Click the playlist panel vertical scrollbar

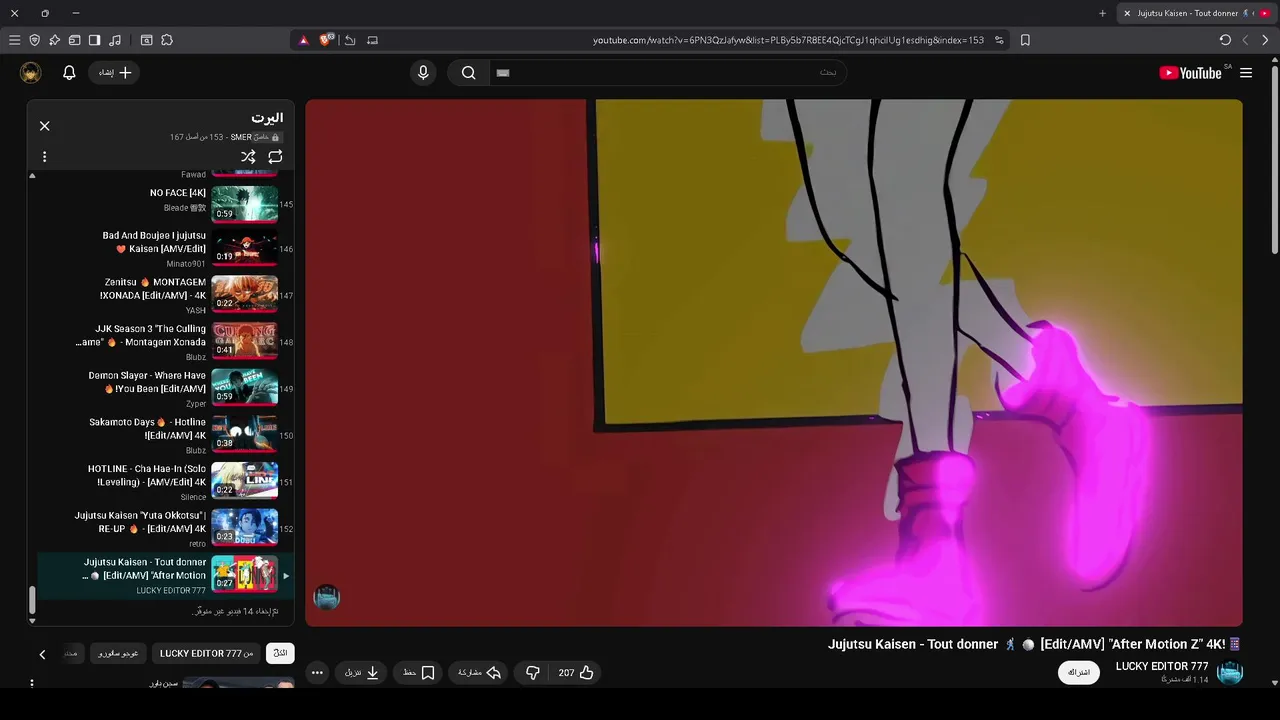[32, 599]
